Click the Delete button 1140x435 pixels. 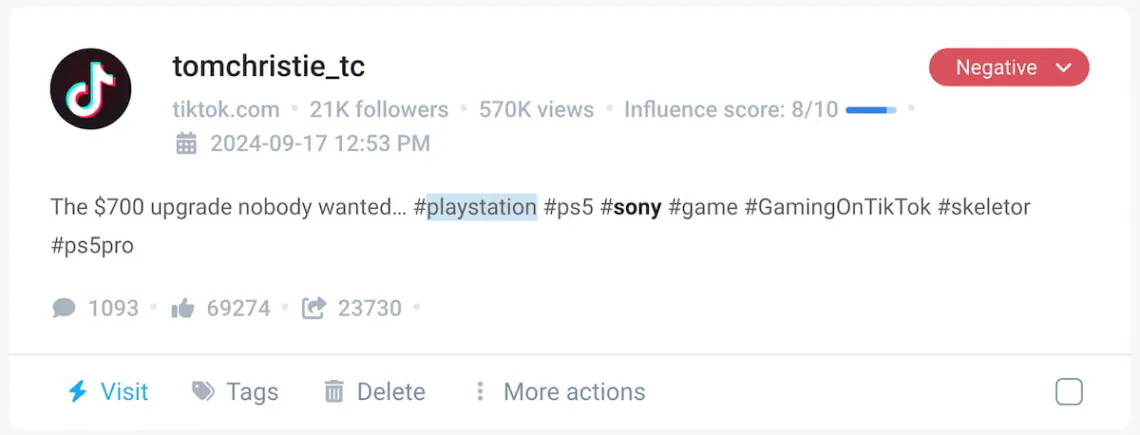pyautogui.click(x=375, y=392)
